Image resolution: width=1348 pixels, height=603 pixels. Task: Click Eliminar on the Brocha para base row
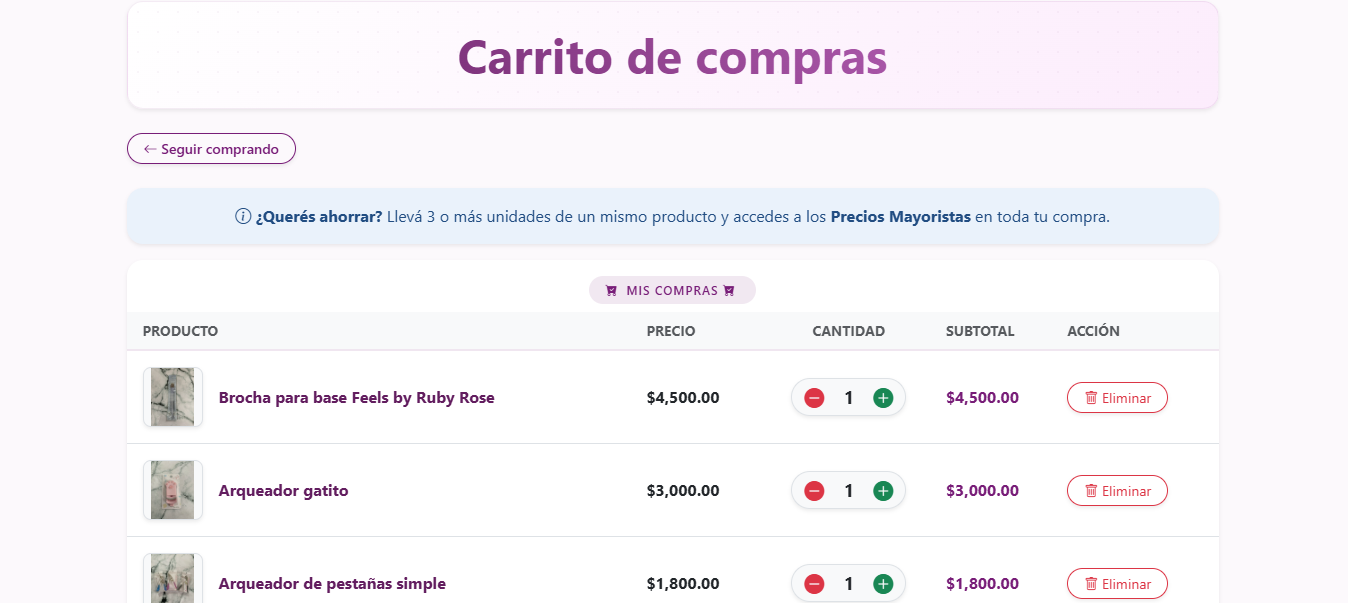coord(1117,397)
